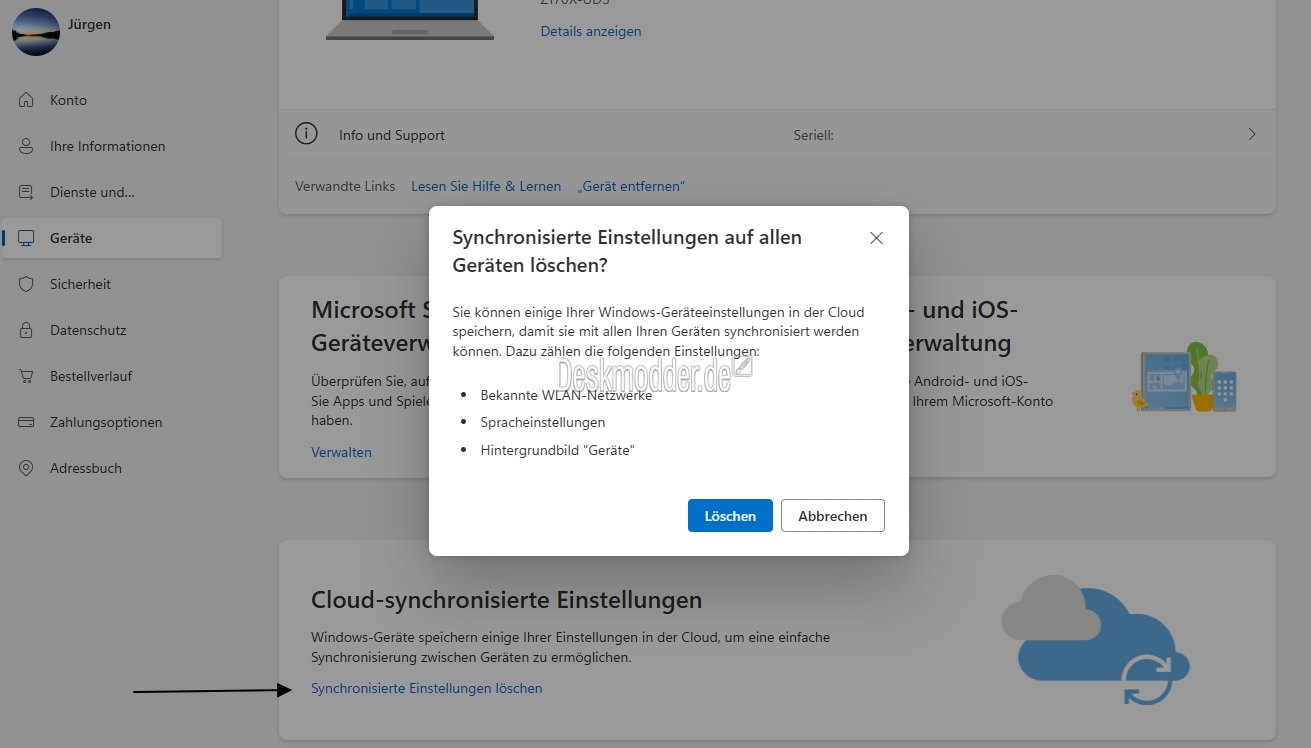Open Sicherheit menu label
The width and height of the screenshot is (1311, 748).
click(80, 284)
